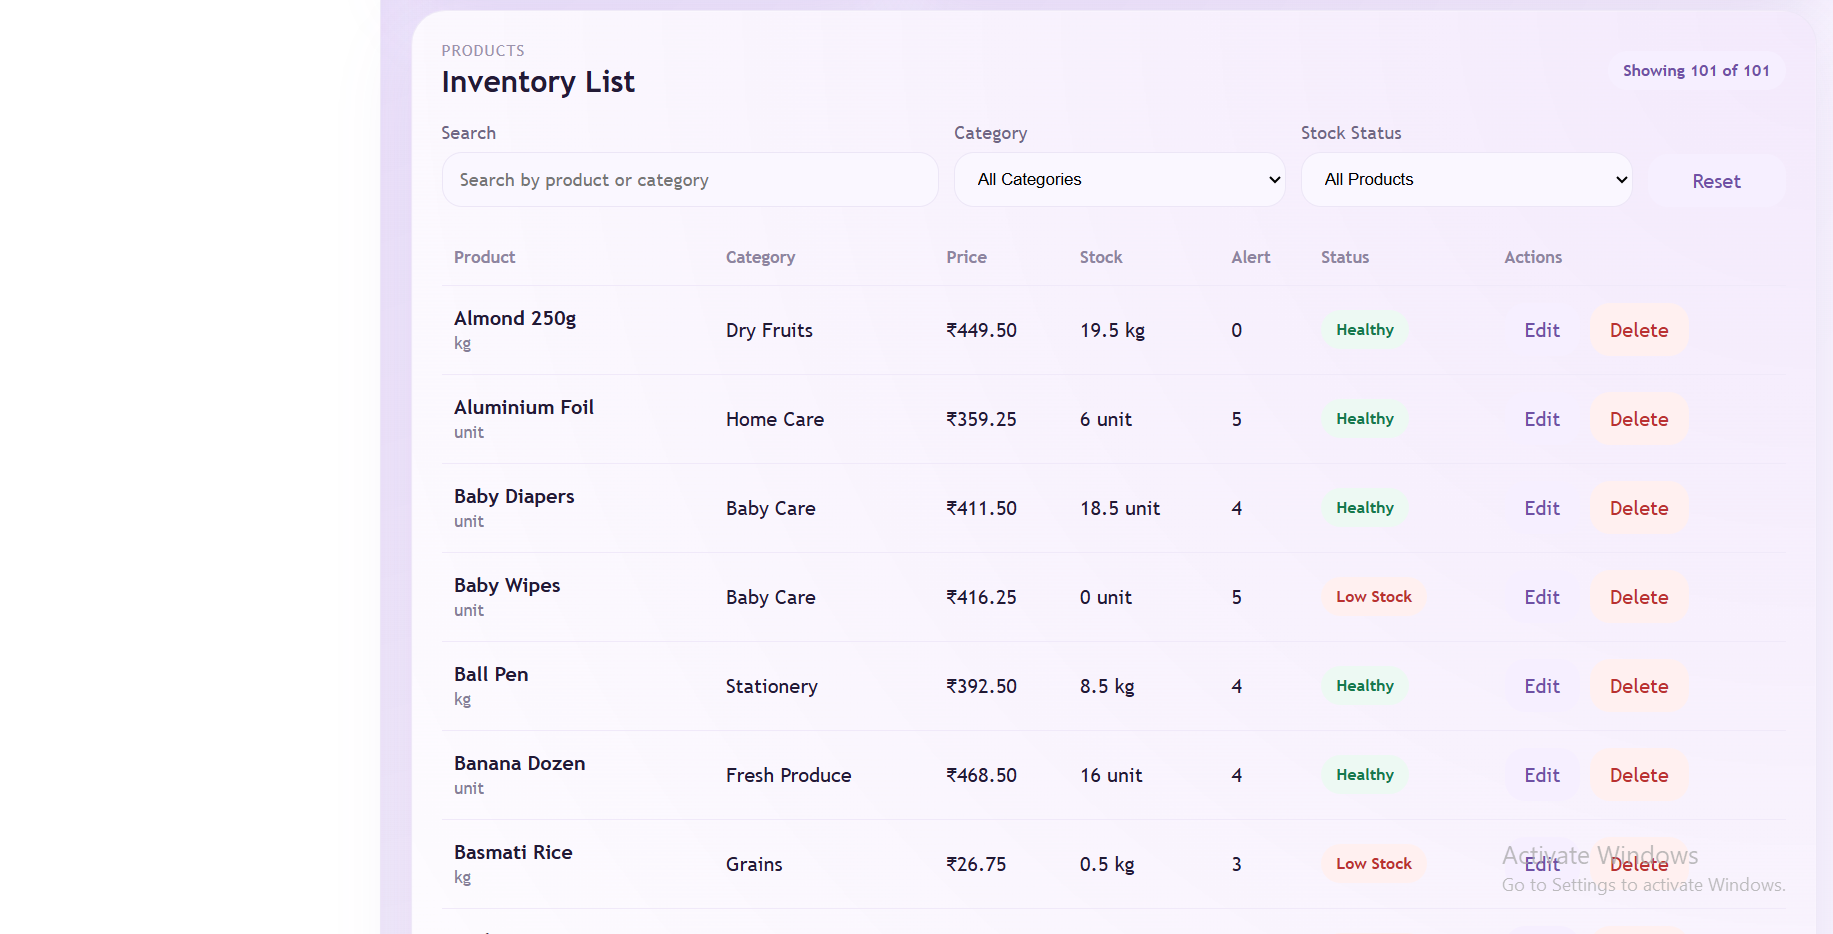Click the Stationery category cell

click(x=772, y=686)
